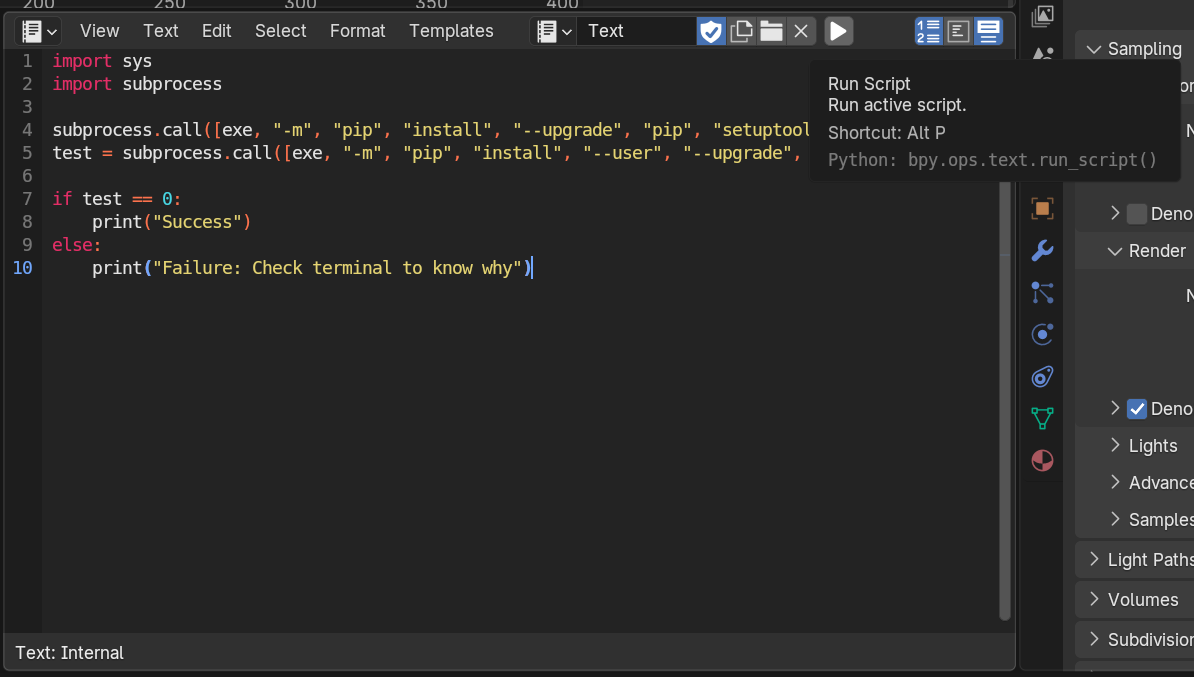Enable the unchecked Denoise checkbox

pos(1137,213)
